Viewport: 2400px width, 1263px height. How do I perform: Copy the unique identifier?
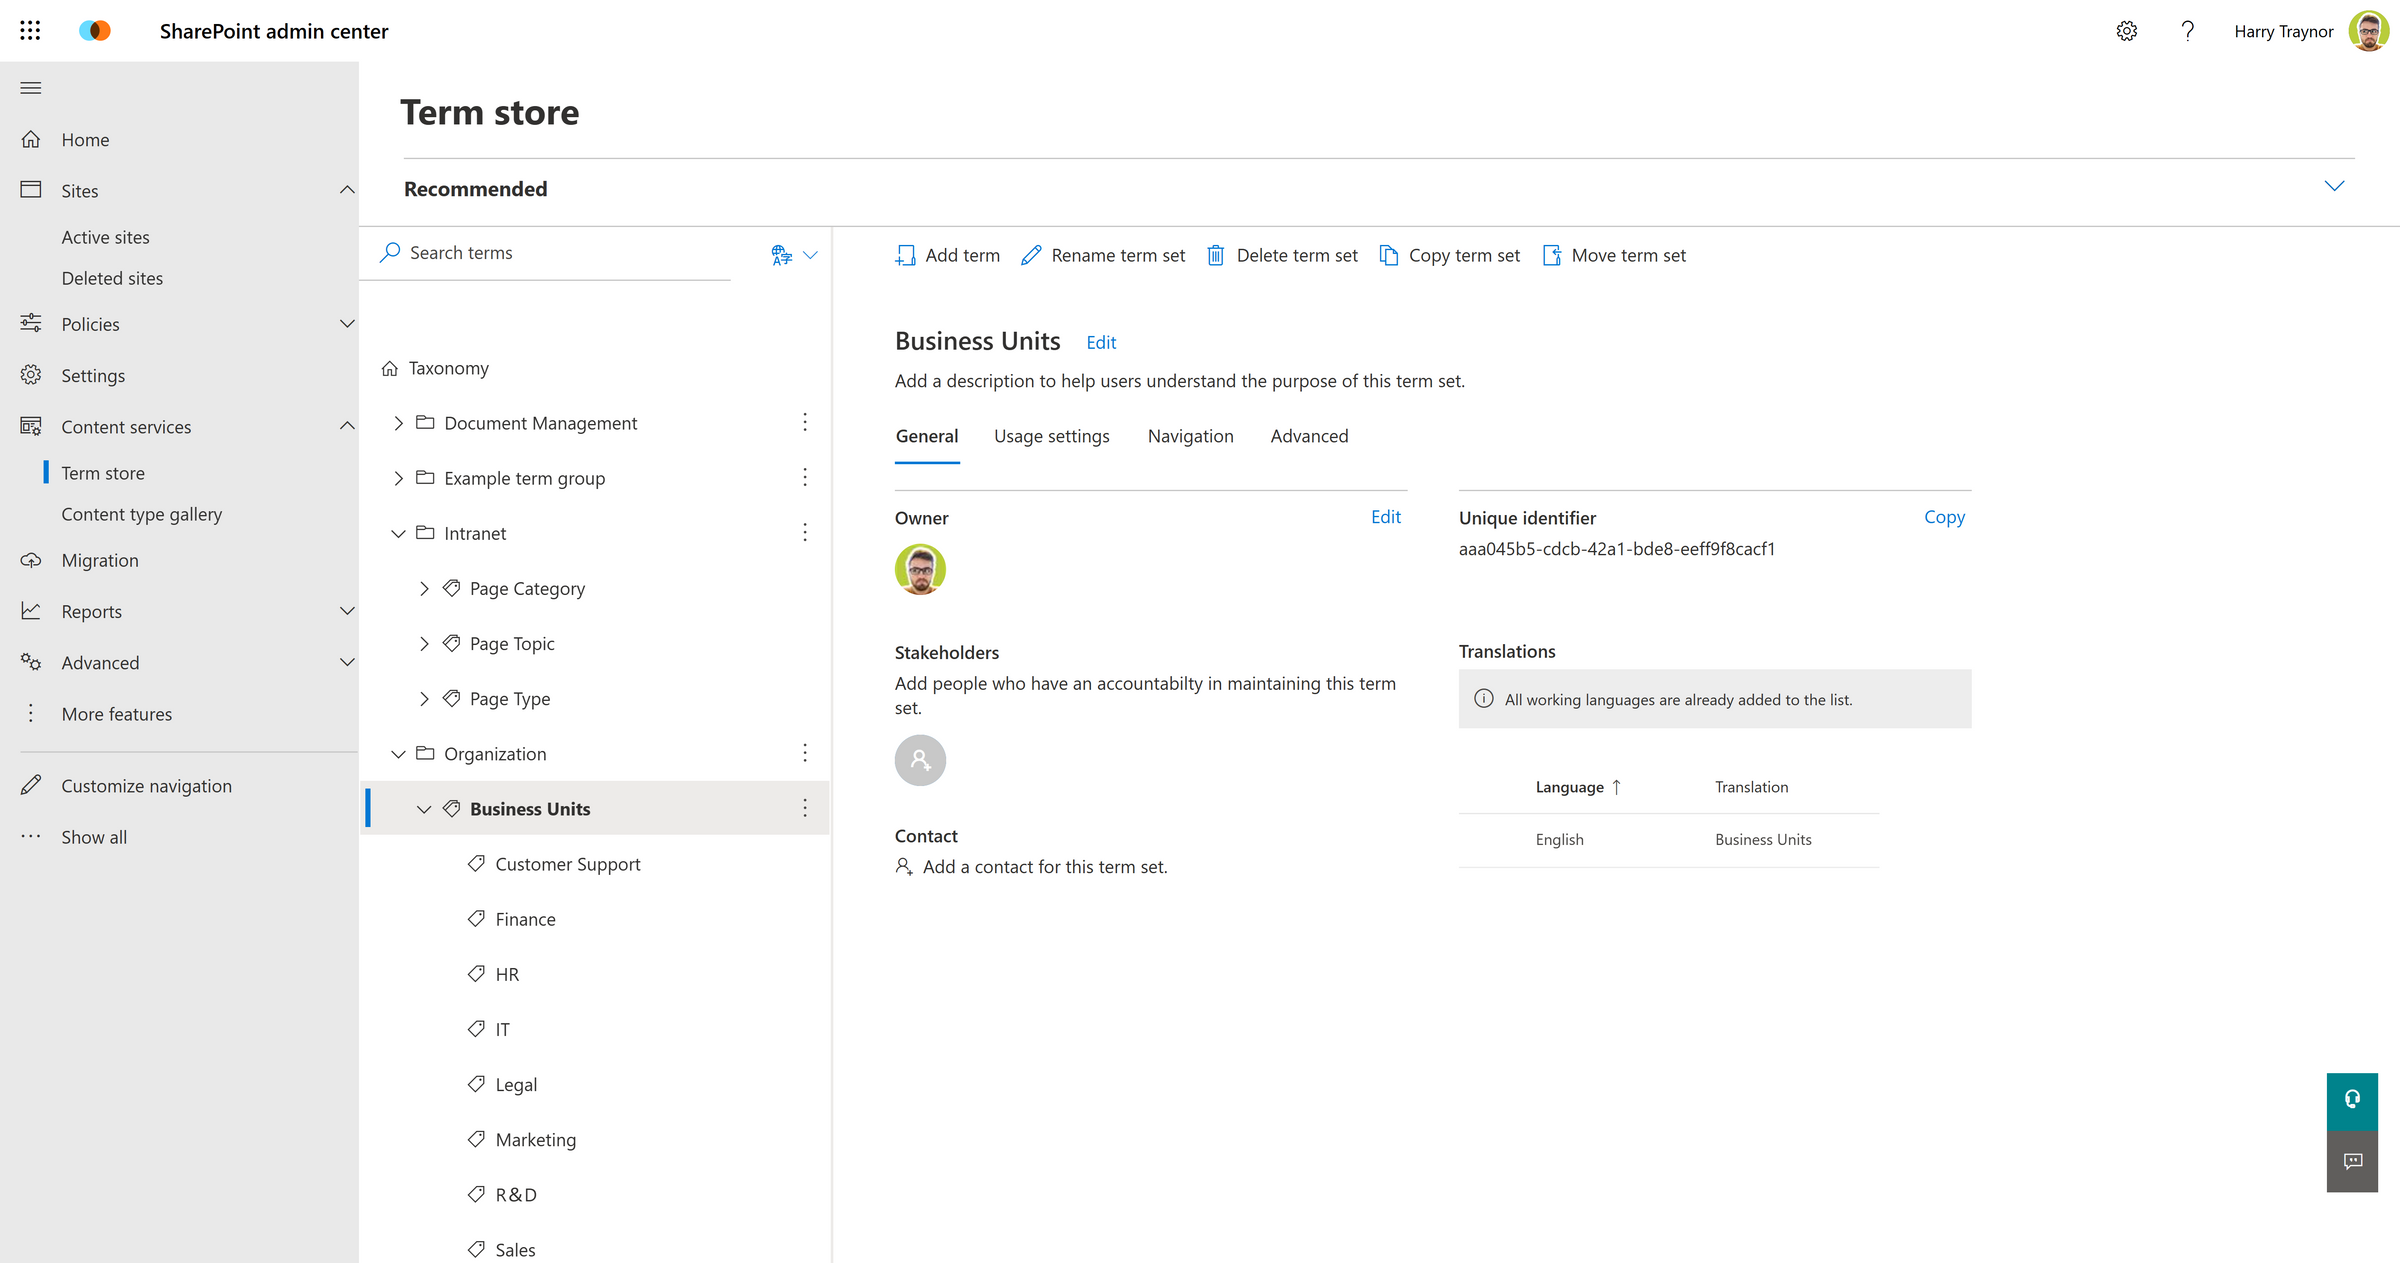[1943, 517]
